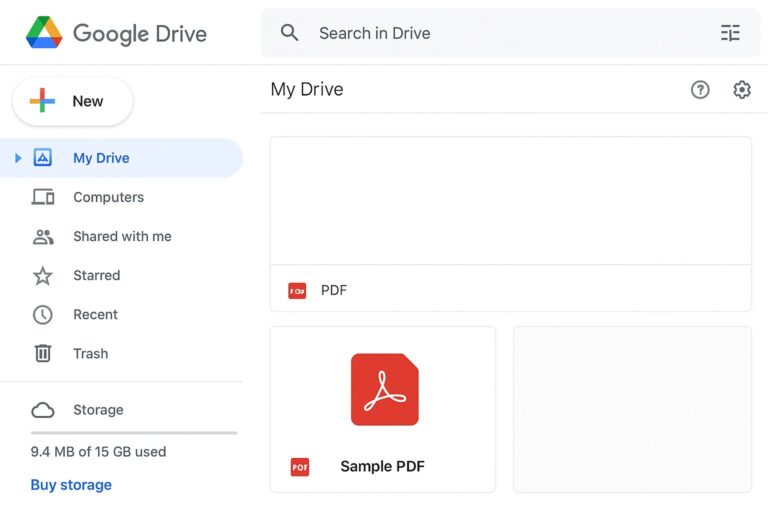Open search filter options icon
Viewport: 768px width, 512px height.
pyautogui.click(x=730, y=33)
